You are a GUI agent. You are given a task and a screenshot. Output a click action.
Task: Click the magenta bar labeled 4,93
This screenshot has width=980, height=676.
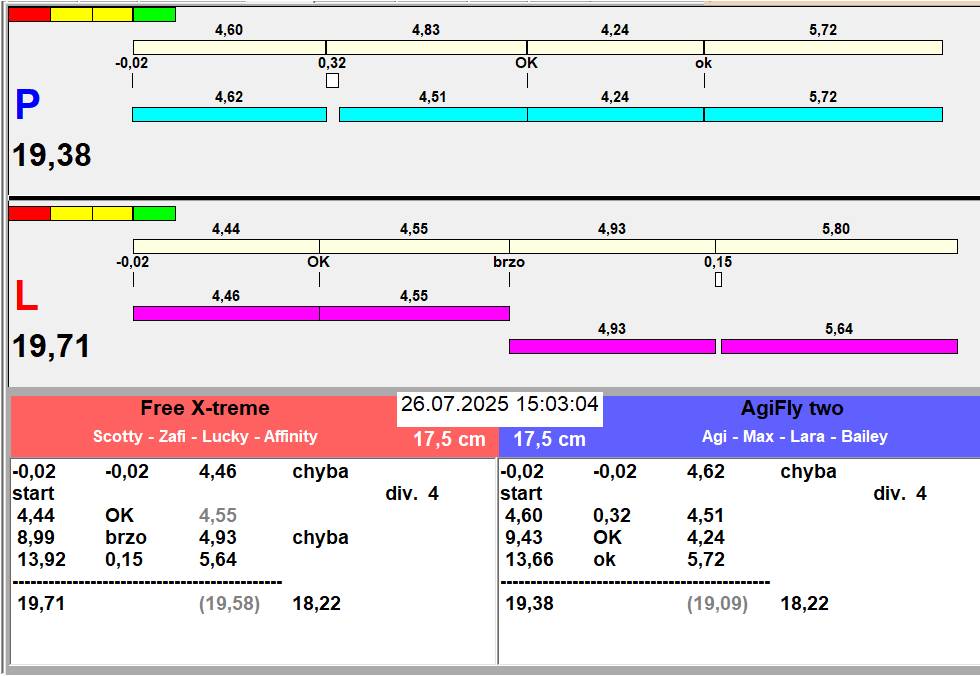point(612,346)
